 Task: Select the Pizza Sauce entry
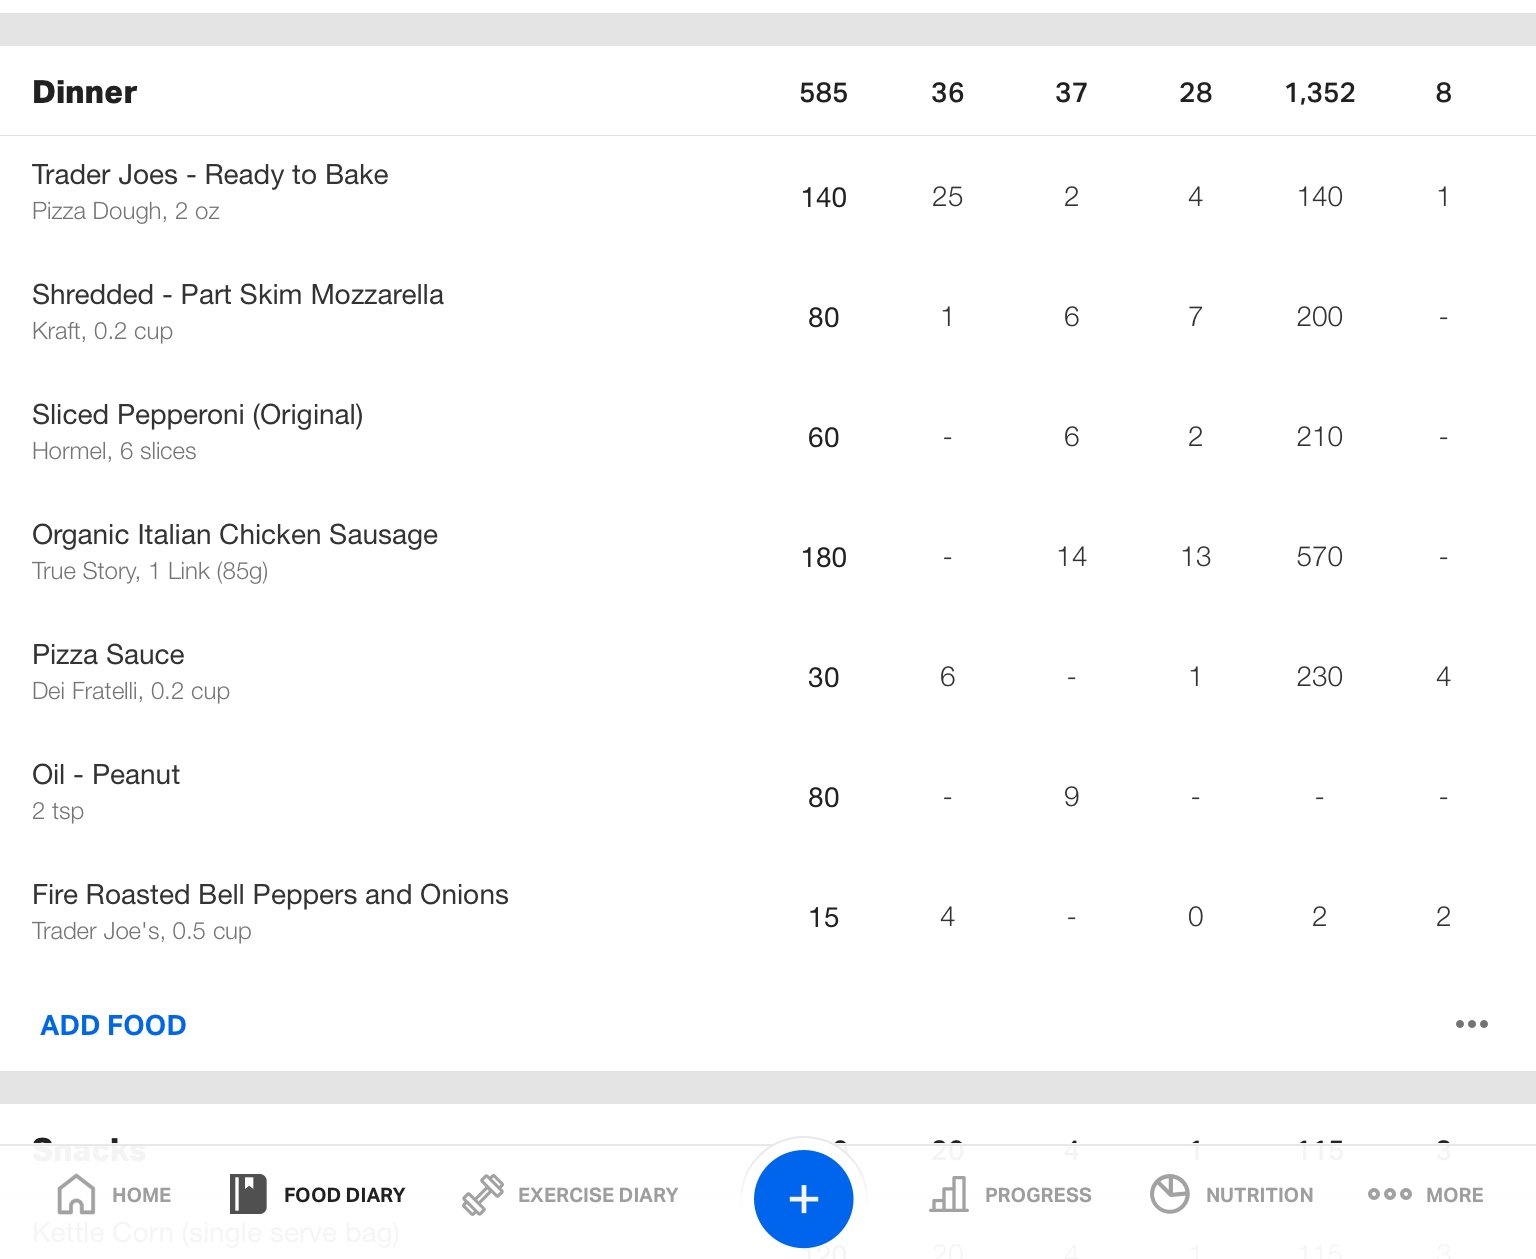(x=768, y=676)
